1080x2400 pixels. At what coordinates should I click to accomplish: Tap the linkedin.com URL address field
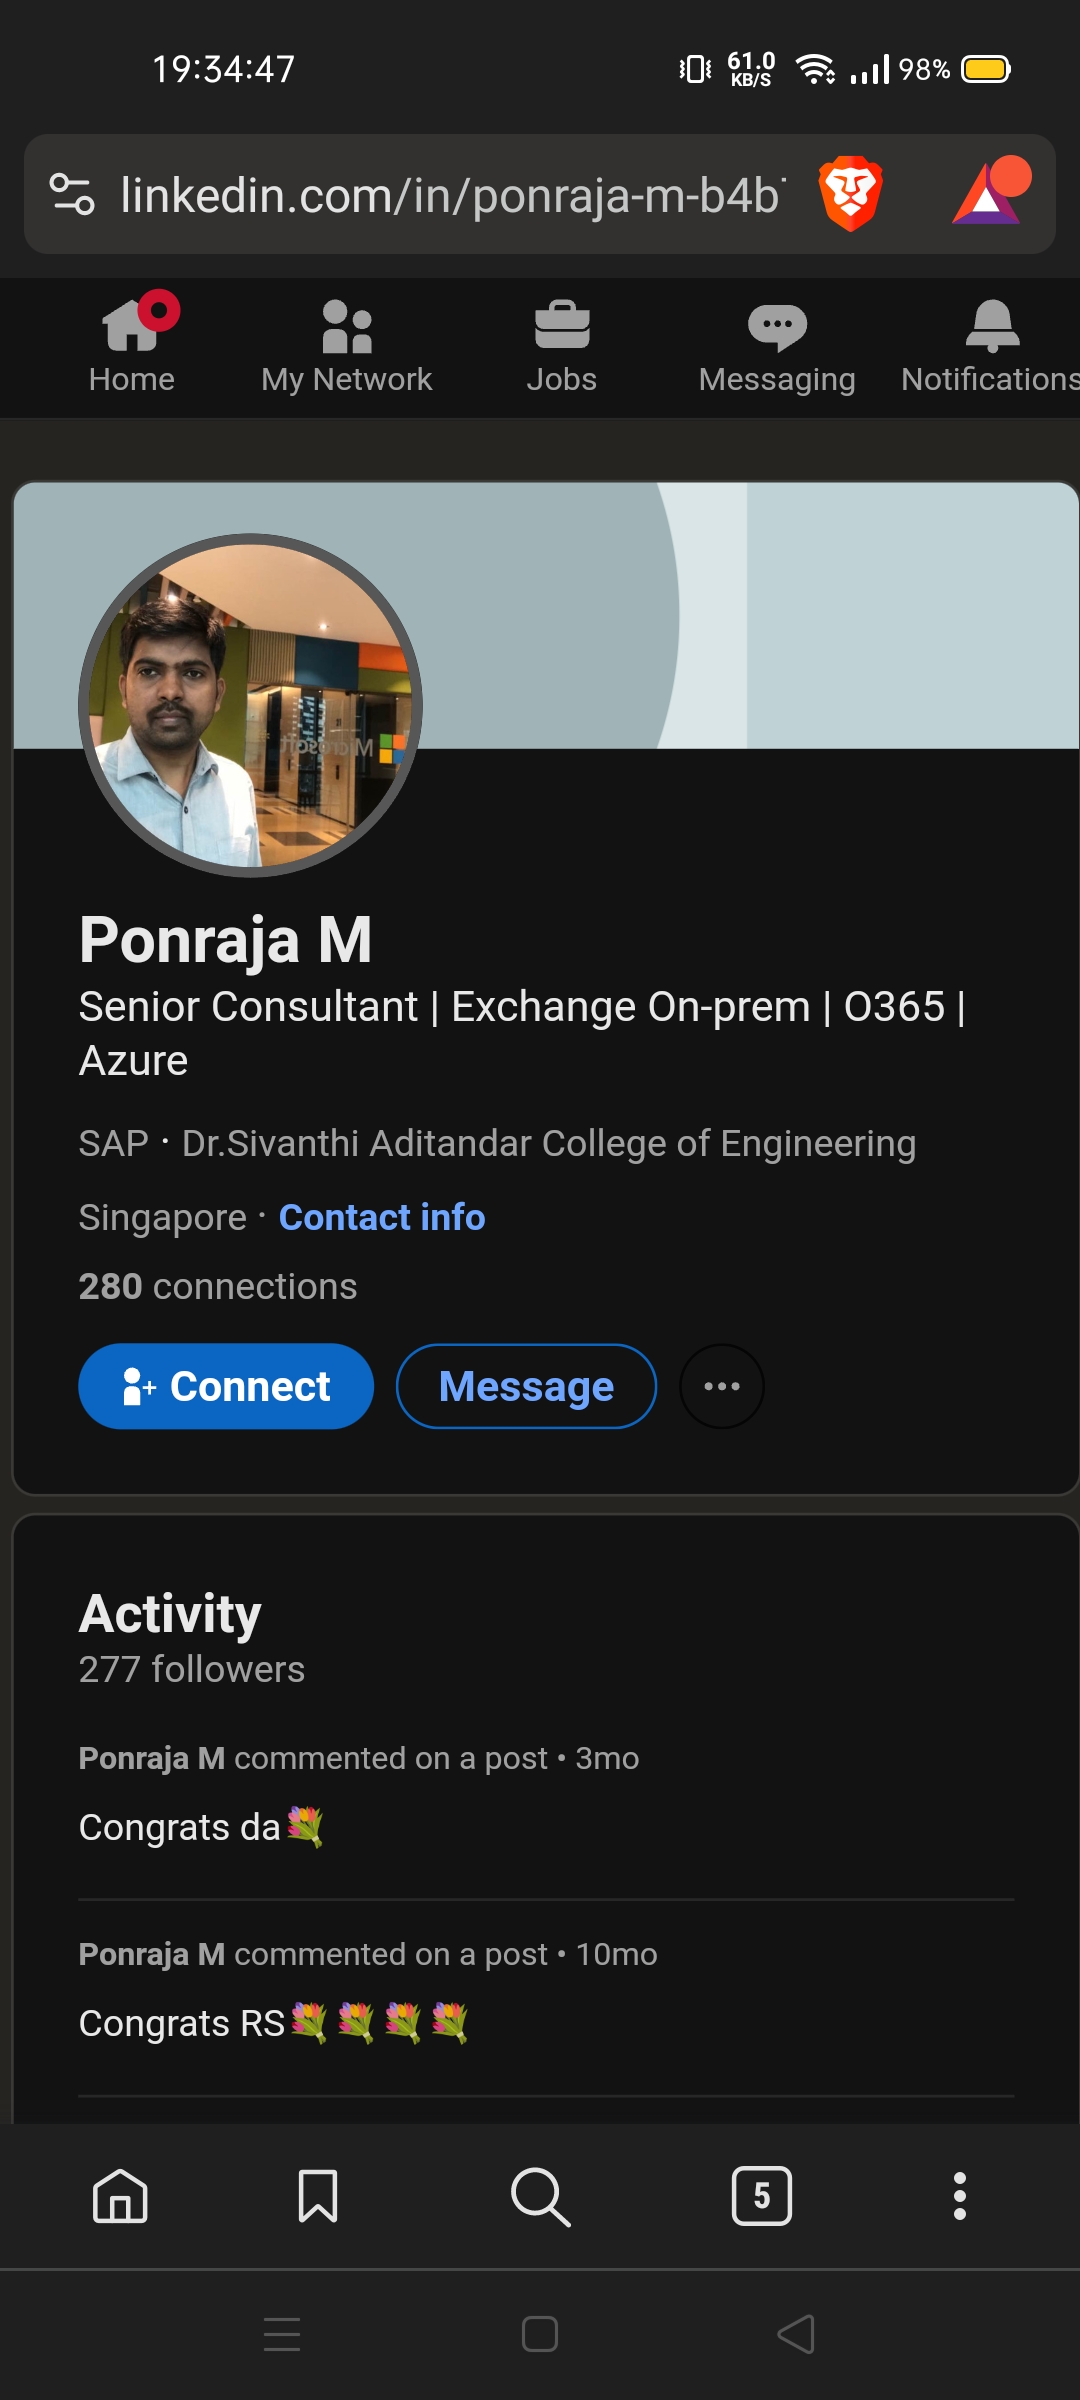(x=450, y=195)
